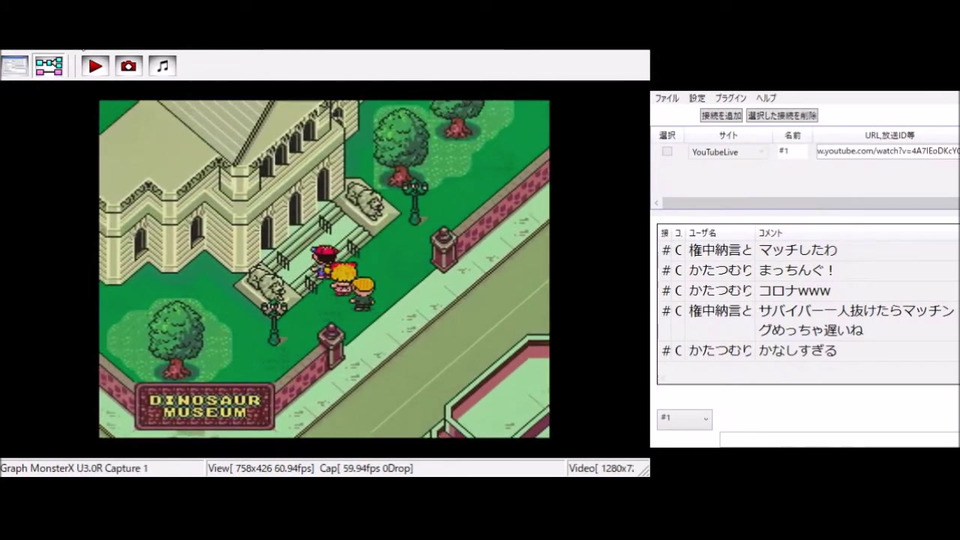Select the comment まっちんぐ！
Screen dimensions: 960x540
(797, 270)
